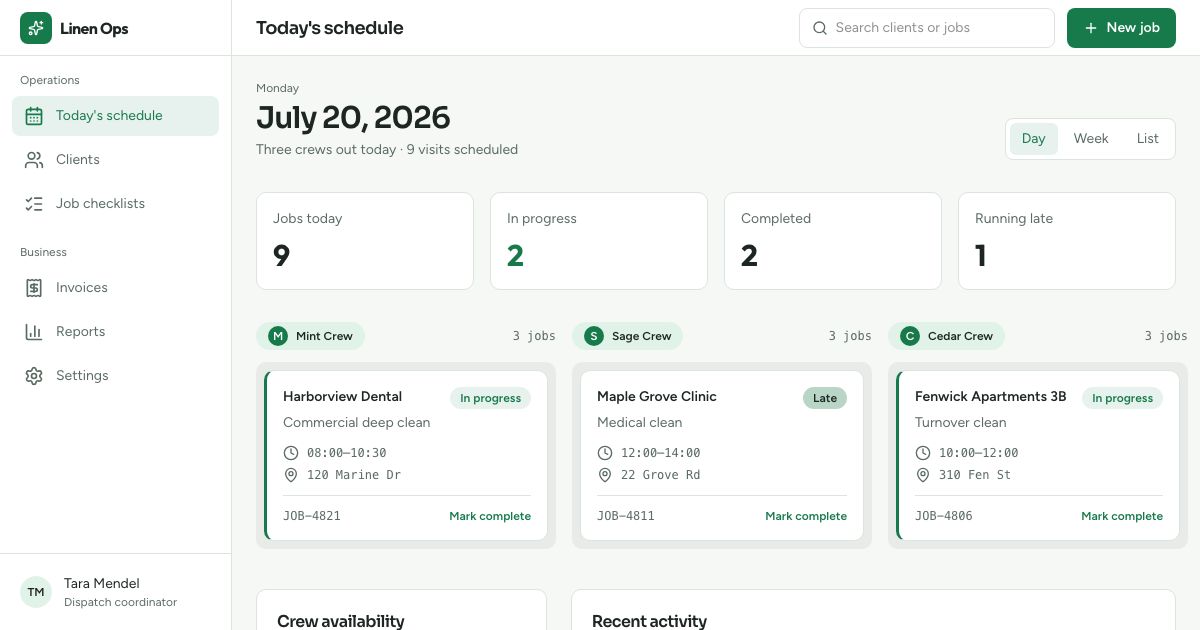Image resolution: width=1200 pixels, height=630 pixels.
Task: Click the Sage Crew chip
Action: (628, 336)
